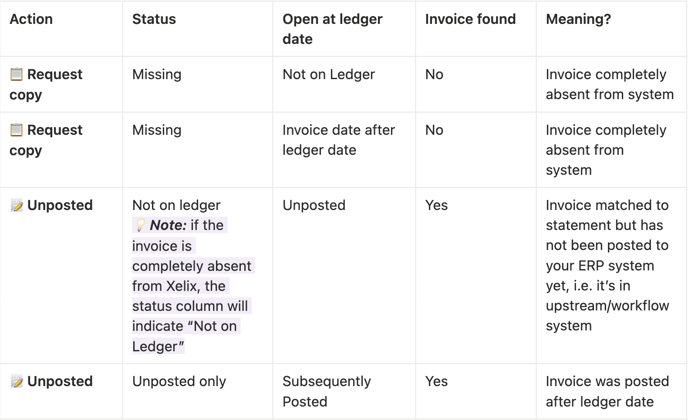Select the Status column header

point(154,19)
